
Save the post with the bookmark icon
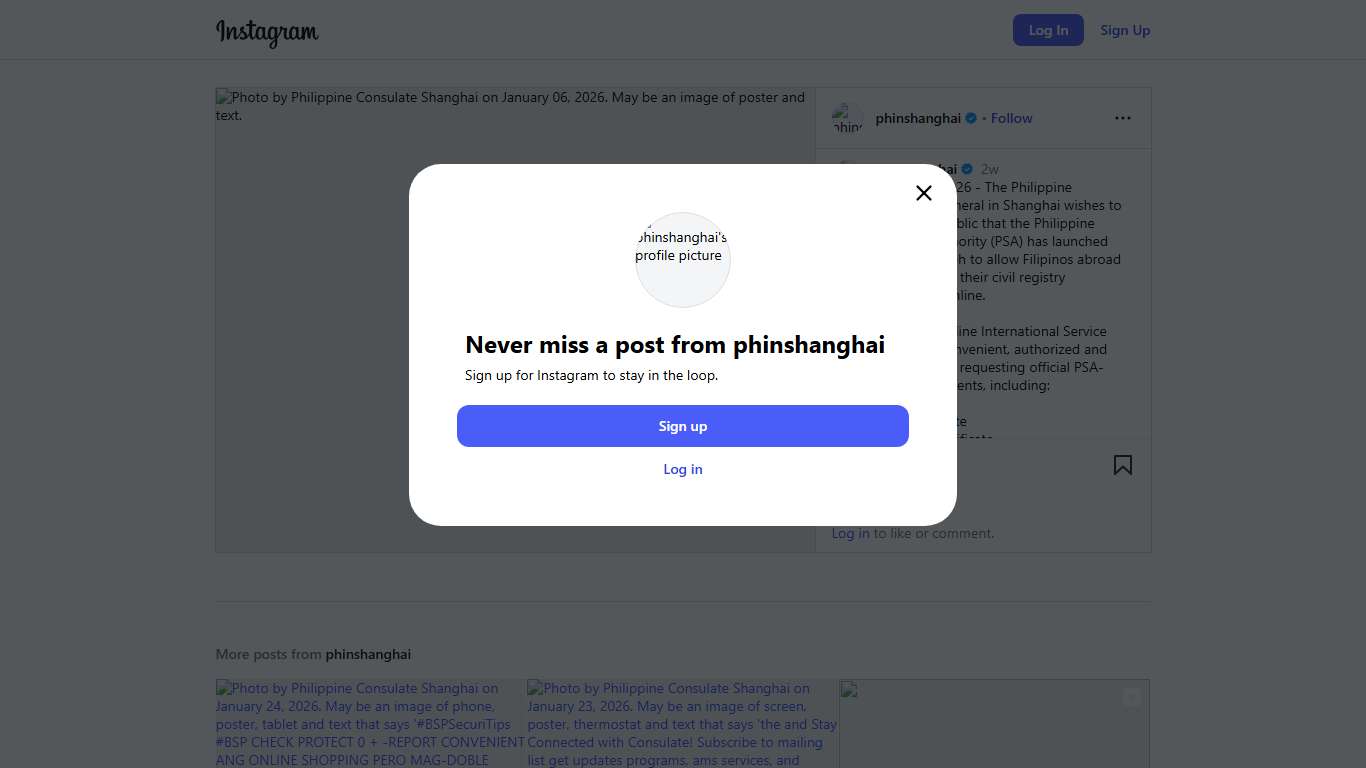pyautogui.click(x=1123, y=465)
